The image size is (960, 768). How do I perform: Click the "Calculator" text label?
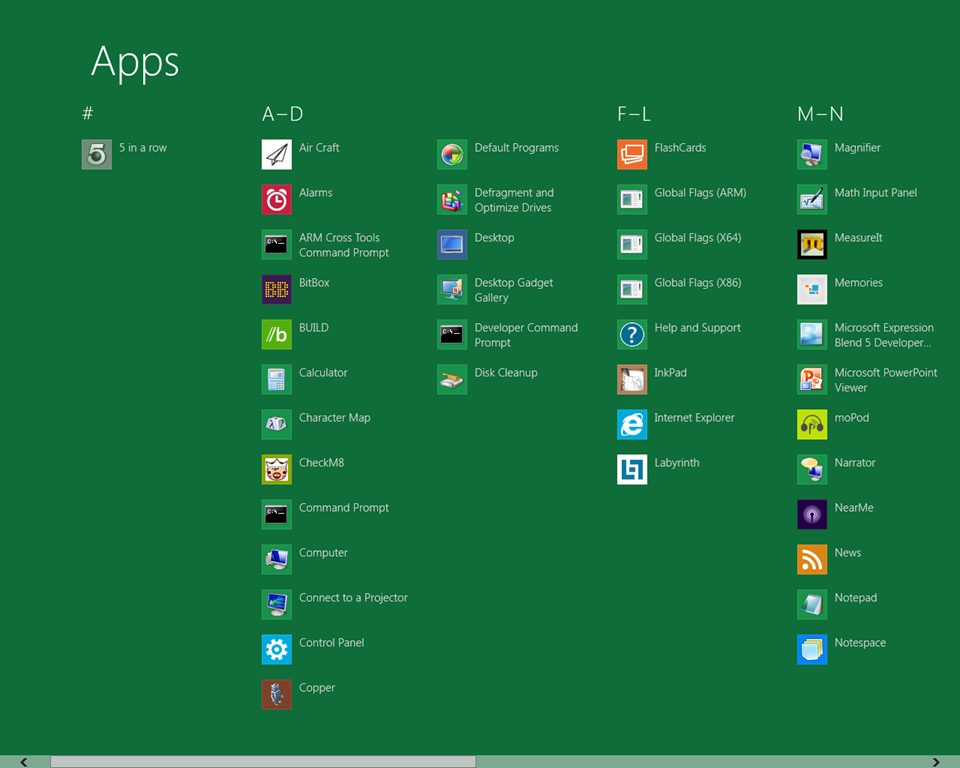[x=323, y=372]
